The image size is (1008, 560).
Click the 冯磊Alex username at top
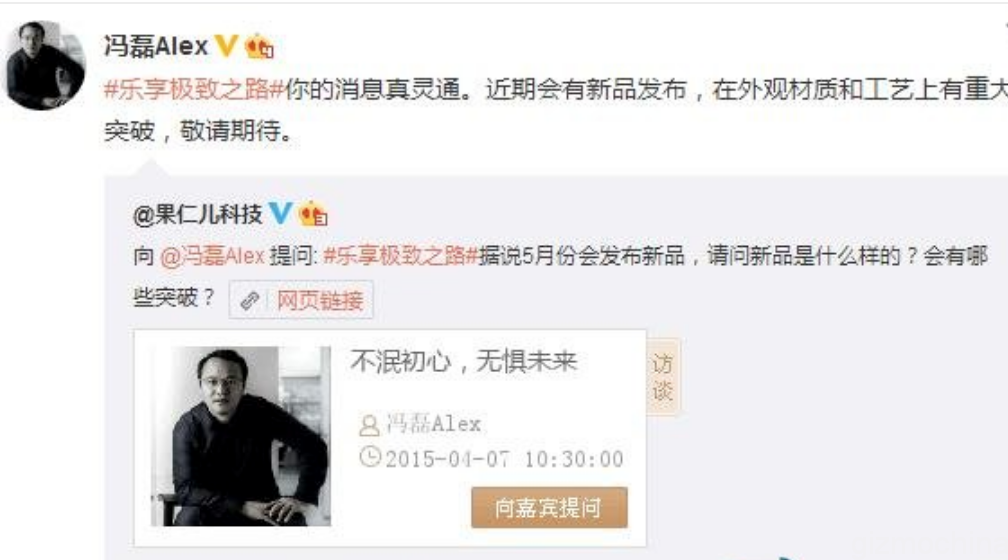point(156,46)
